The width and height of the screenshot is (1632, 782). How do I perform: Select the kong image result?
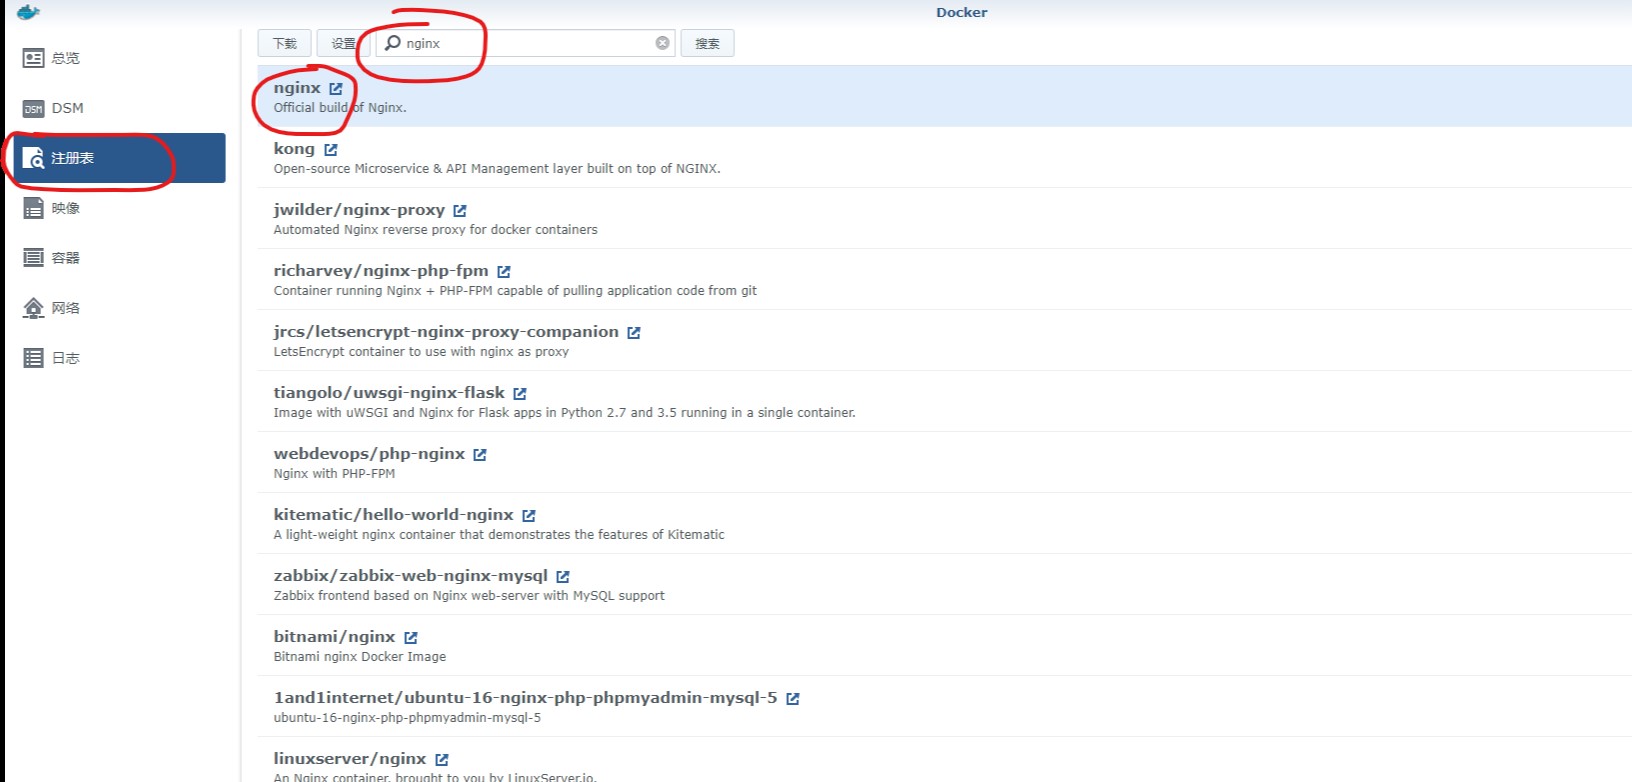pyautogui.click(x=944, y=158)
